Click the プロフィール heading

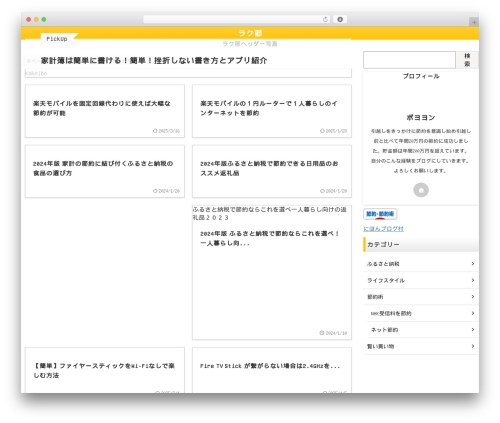[421, 76]
